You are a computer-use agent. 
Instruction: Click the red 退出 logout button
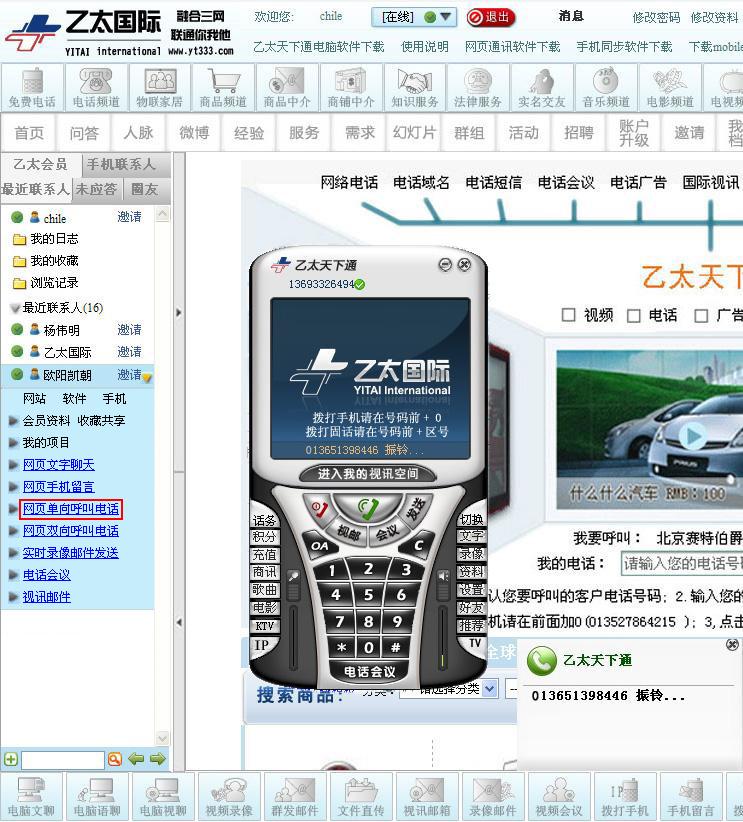pyautogui.click(x=491, y=17)
